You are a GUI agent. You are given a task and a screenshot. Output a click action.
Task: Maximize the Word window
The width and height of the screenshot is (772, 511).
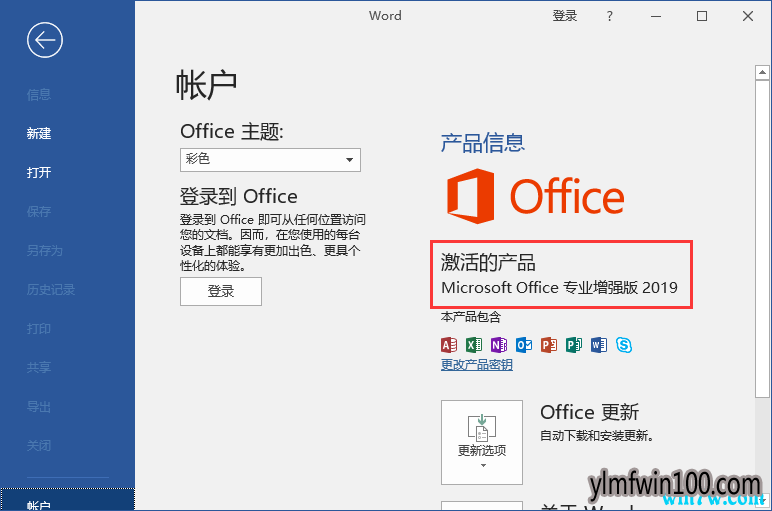(x=702, y=16)
